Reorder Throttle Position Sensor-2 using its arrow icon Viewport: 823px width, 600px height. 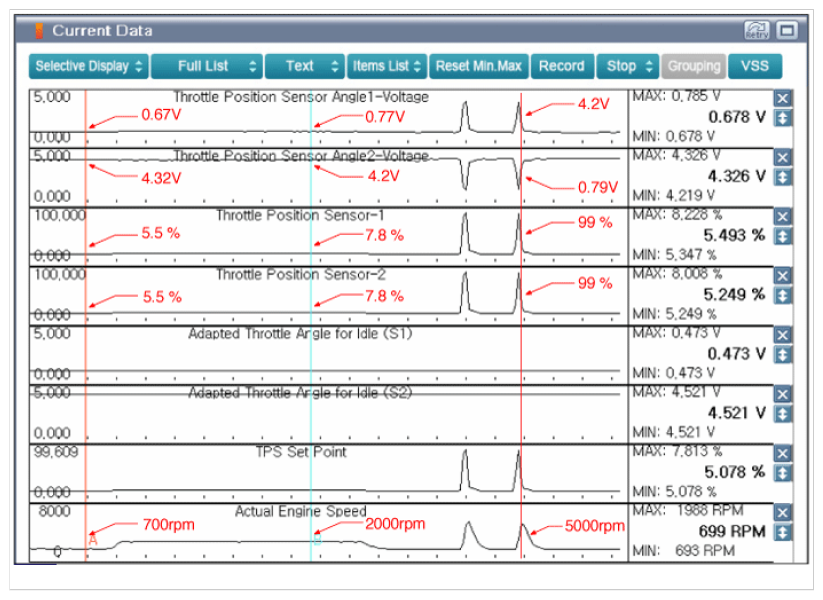783,295
